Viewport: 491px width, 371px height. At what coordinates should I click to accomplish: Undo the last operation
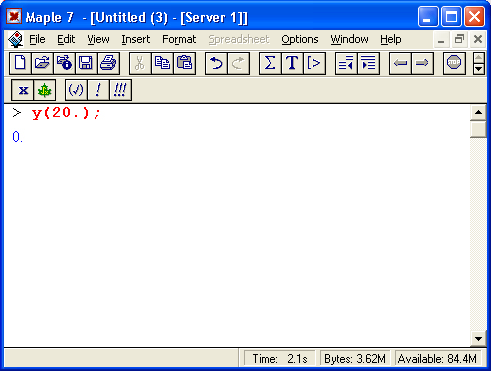point(216,63)
